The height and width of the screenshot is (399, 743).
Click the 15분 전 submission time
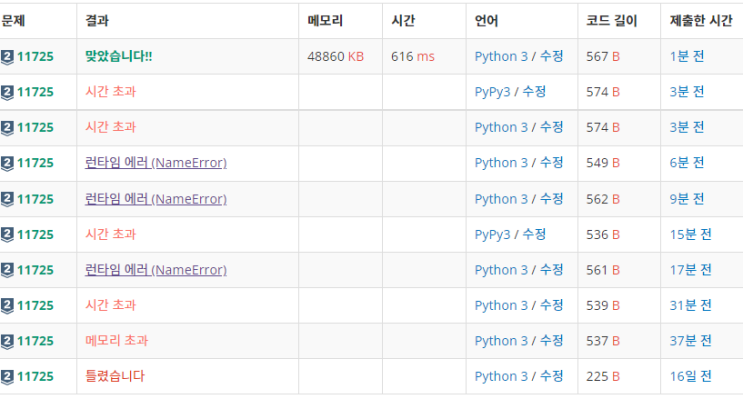click(x=690, y=234)
